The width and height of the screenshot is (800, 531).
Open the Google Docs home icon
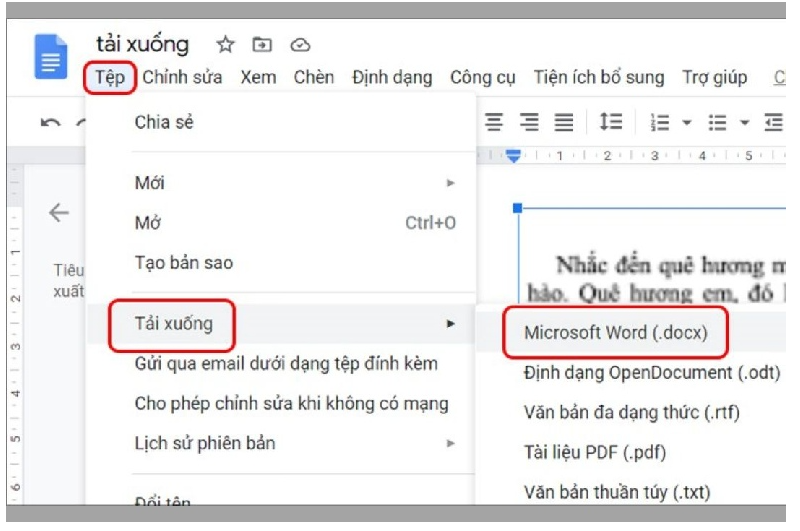(51, 56)
